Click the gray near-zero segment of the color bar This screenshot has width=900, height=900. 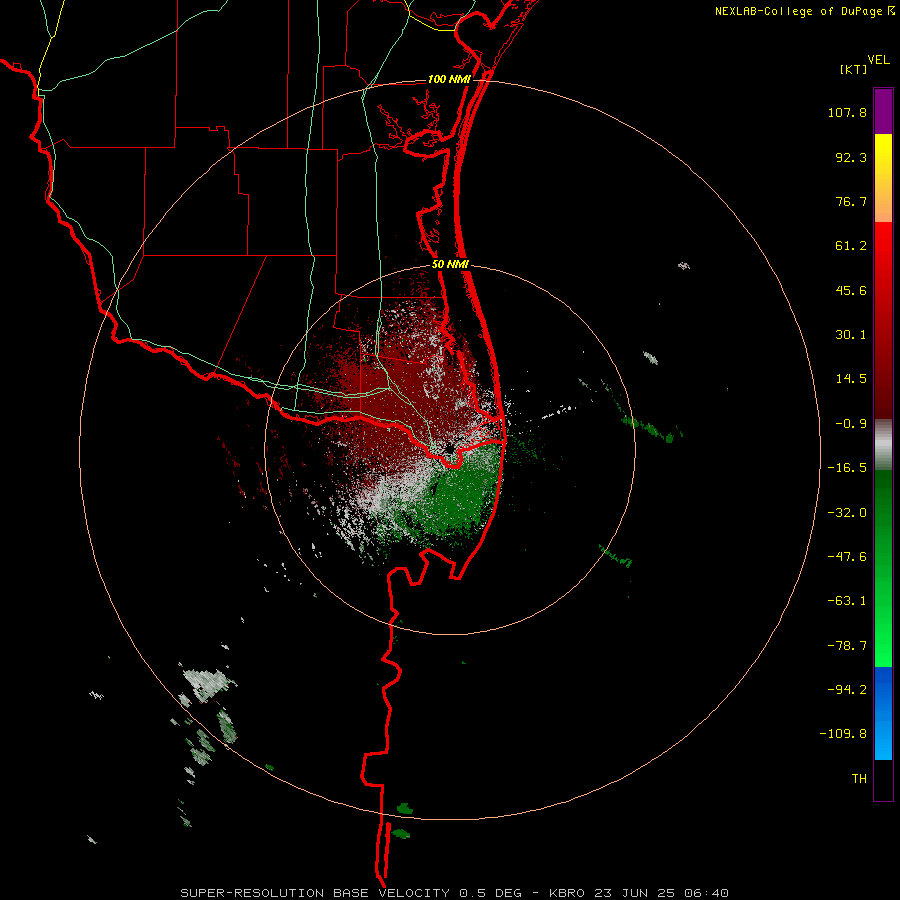pyautogui.click(x=883, y=445)
